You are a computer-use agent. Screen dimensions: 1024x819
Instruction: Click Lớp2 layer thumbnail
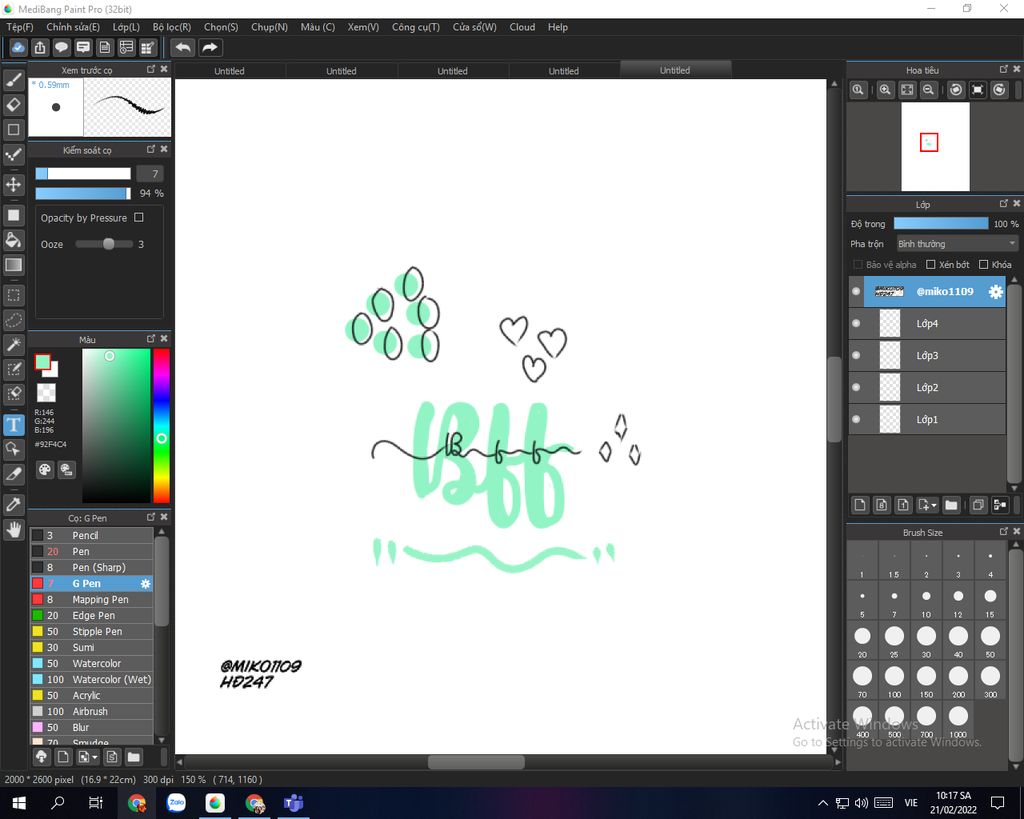click(889, 387)
